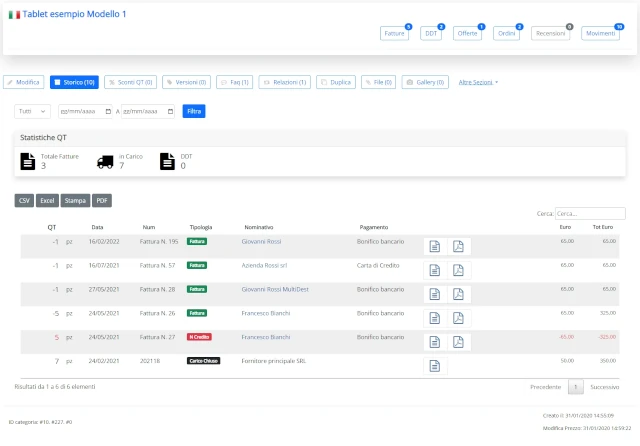Click the Carico Chiuso badge

[203, 361]
